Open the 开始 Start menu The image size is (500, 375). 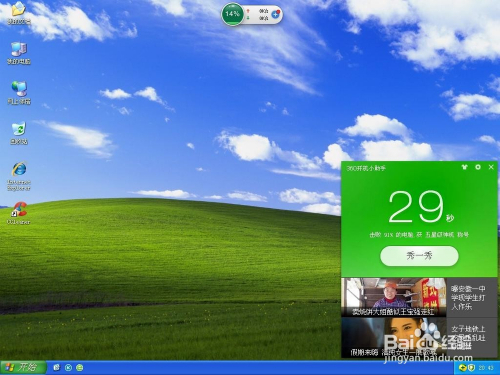point(23,367)
